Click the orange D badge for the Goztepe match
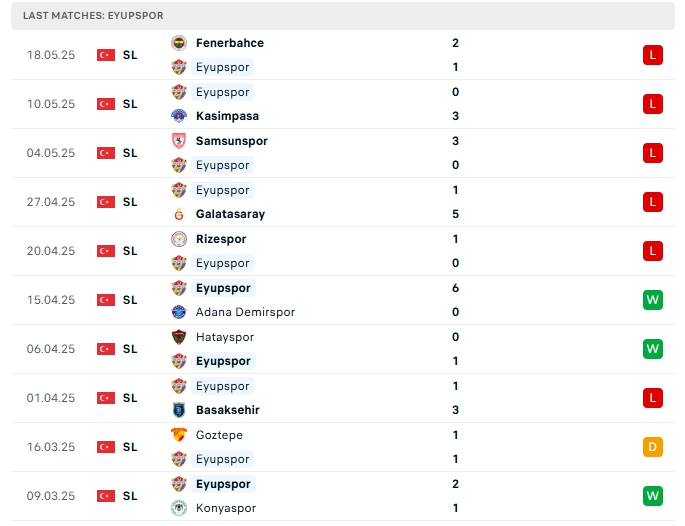The height and width of the screenshot is (526, 685). coord(653,447)
